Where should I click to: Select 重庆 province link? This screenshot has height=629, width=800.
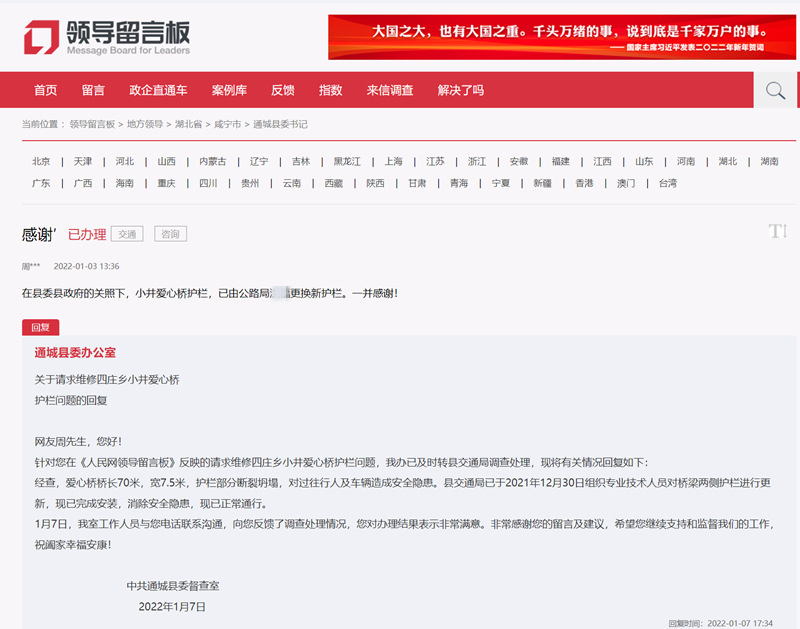[166, 183]
